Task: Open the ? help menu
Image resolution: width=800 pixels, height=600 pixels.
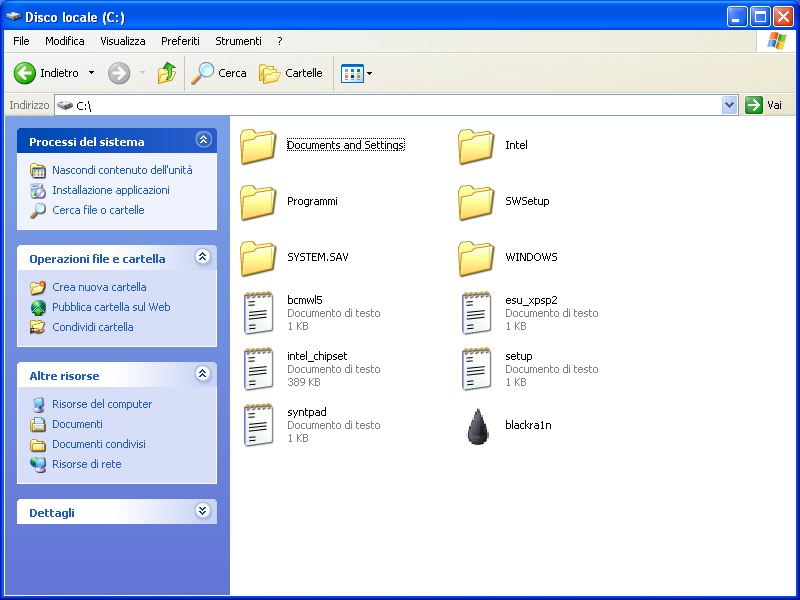Action: [280, 41]
